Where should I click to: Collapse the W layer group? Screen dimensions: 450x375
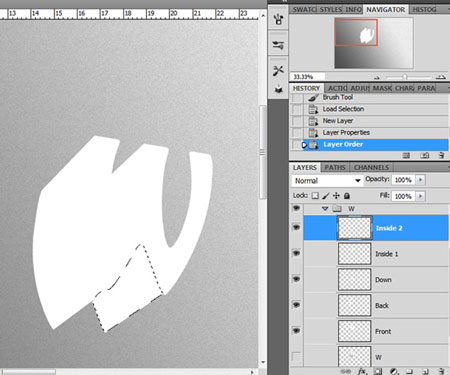point(325,209)
